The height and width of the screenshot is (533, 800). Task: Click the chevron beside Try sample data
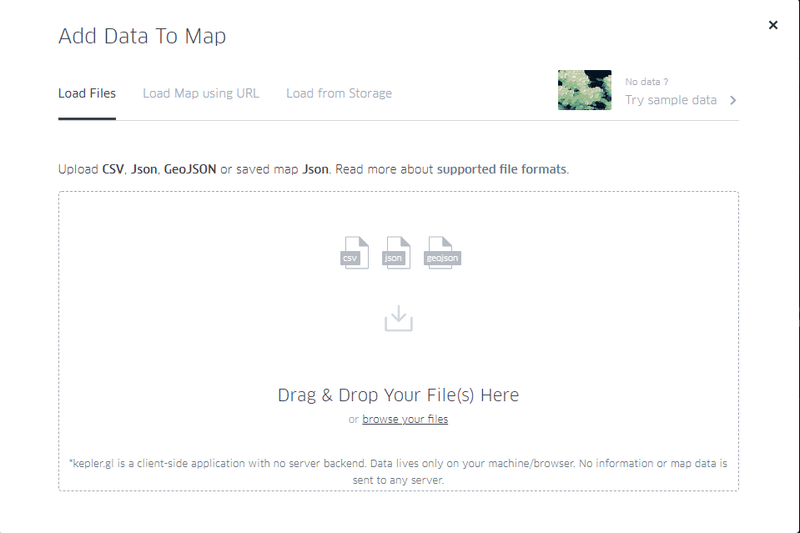click(733, 100)
